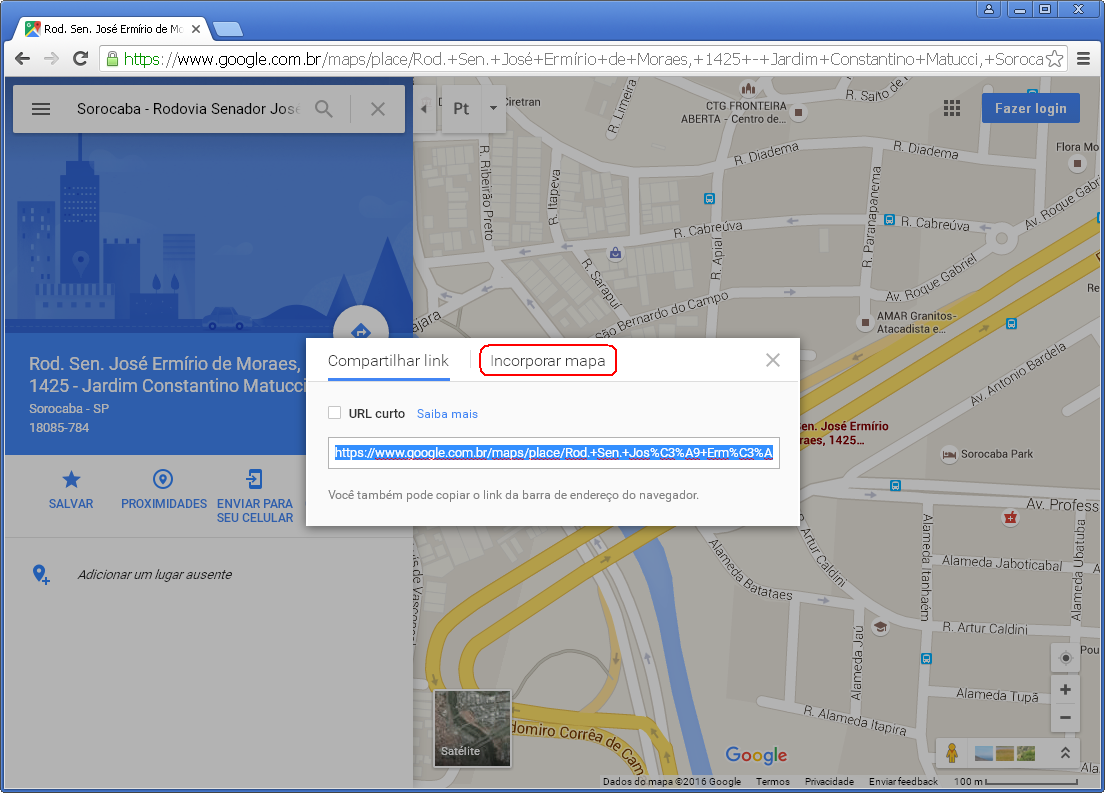1105x793 pixels.
Task: Show my current location on map
Action: [1065, 658]
